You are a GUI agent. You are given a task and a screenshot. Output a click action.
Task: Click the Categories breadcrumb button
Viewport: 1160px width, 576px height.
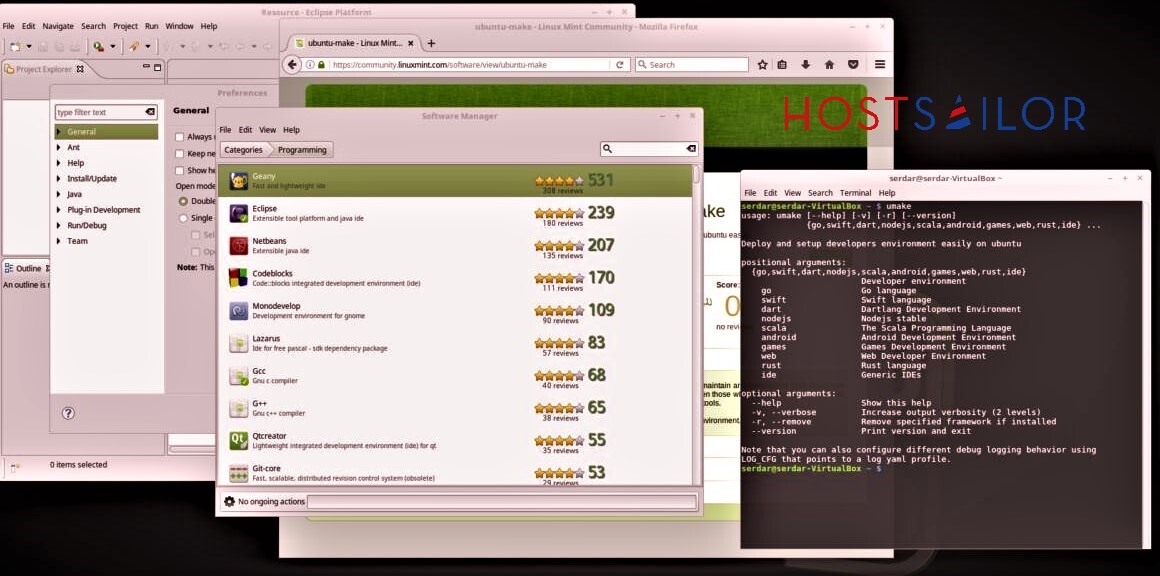(x=243, y=150)
